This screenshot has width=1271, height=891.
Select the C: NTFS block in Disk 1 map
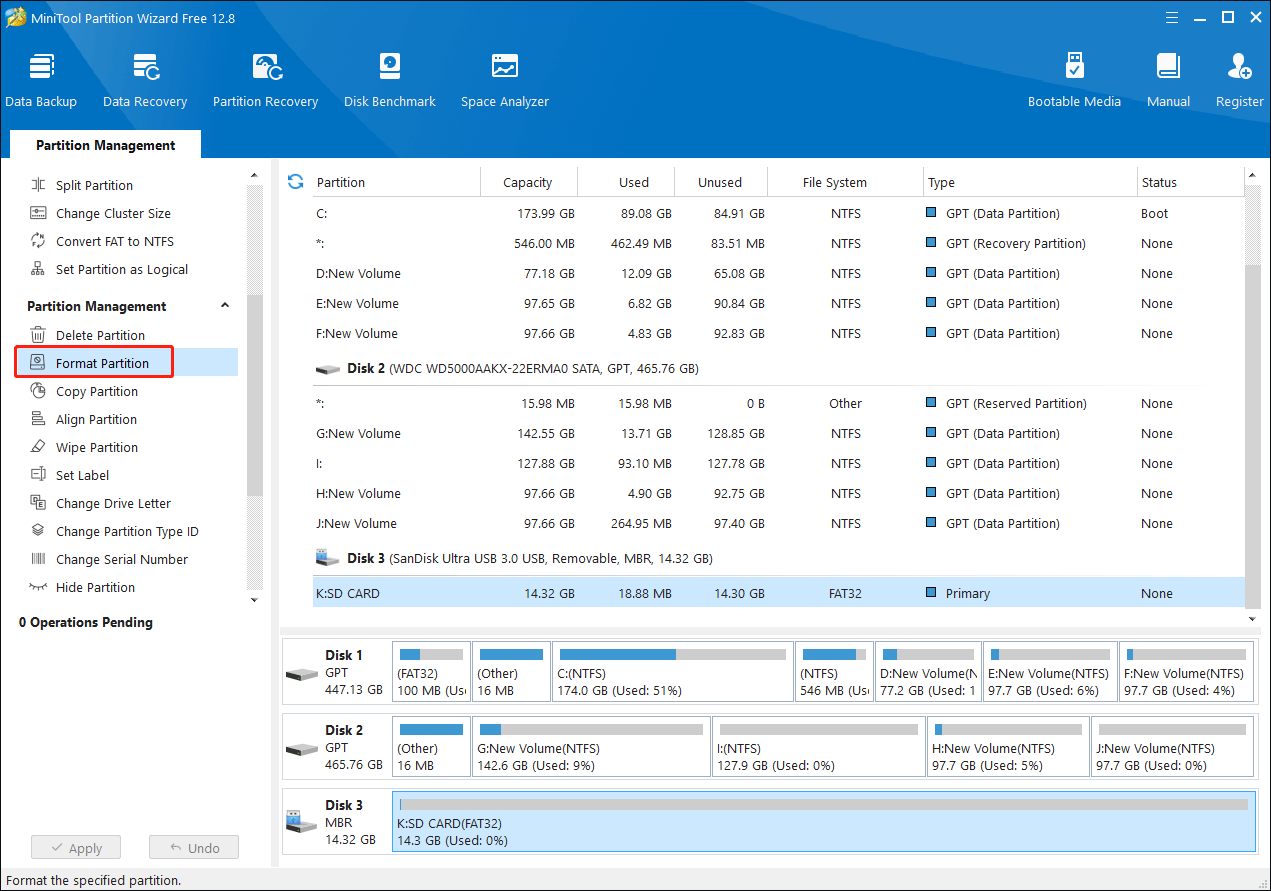[672, 672]
